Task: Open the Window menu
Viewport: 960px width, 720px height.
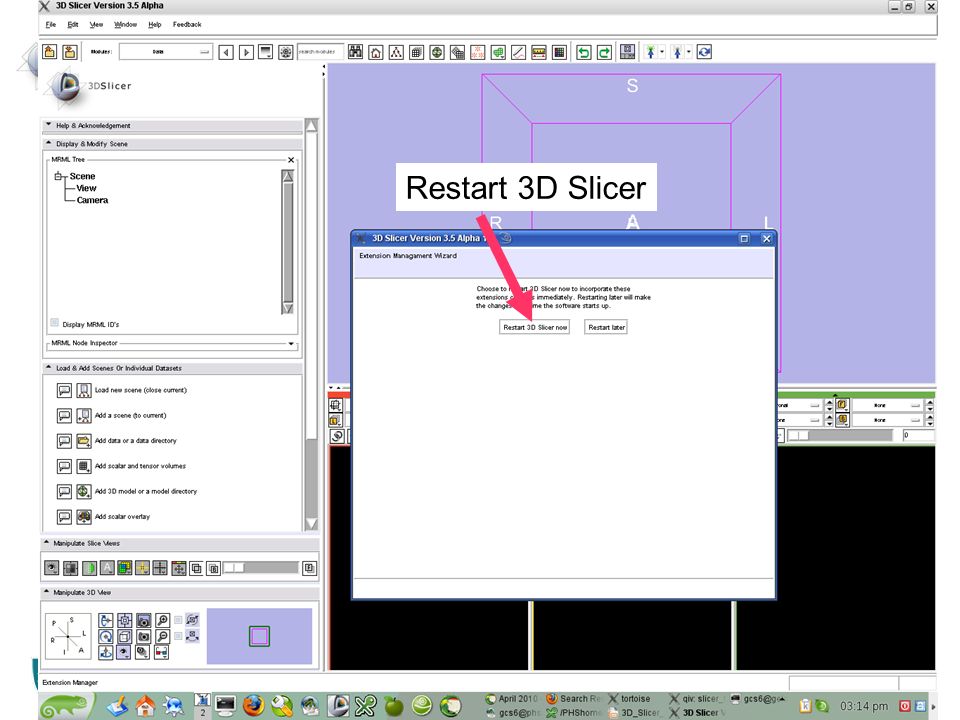Action: (126, 24)
